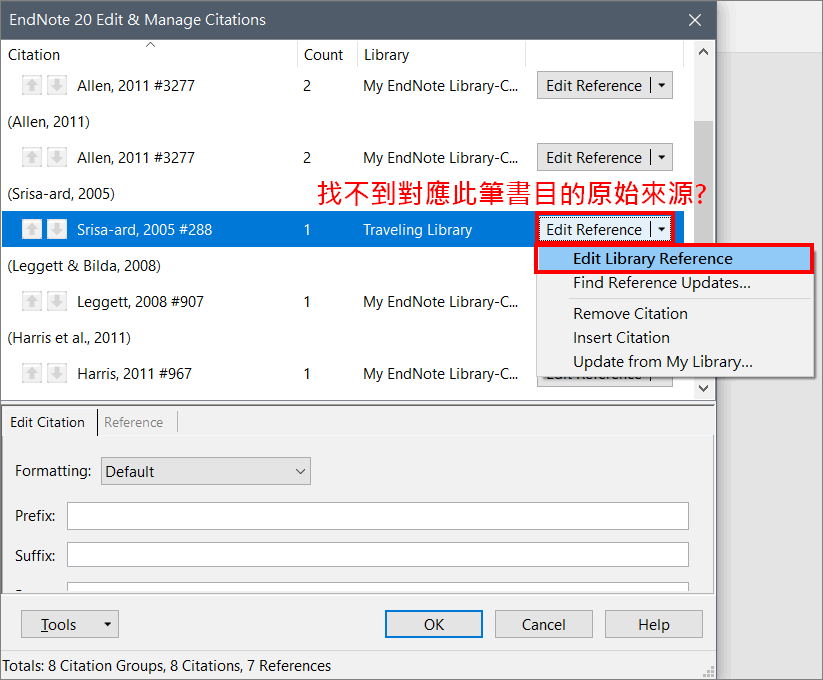The width and height of the screenshot is (823, 680).
Task: Move the Srisa-ard, 2005 #288 citation down
Action: pyautogui.click(x=57, y=229)
